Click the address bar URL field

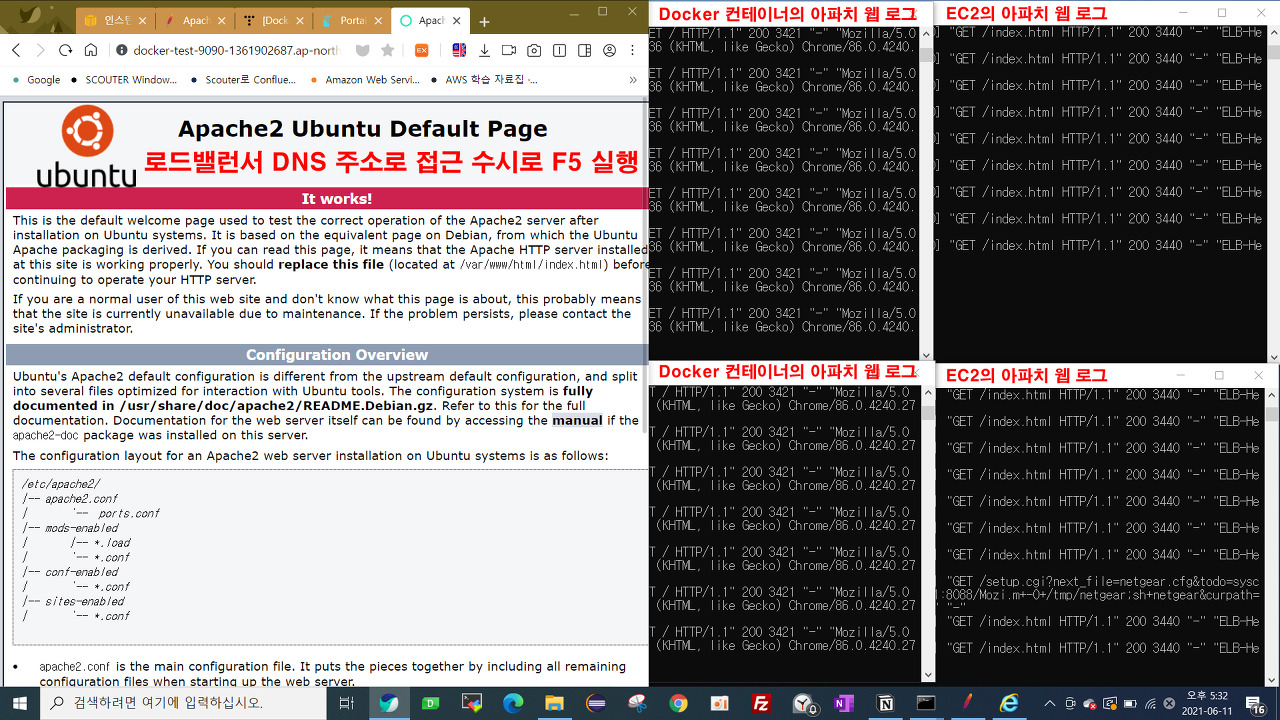[237, 50]
